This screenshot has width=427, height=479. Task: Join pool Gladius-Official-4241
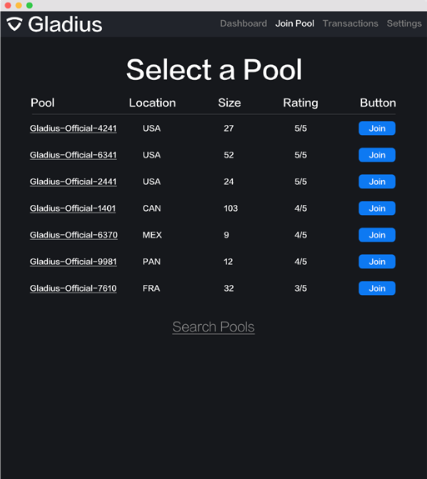(x=377, y=128)
